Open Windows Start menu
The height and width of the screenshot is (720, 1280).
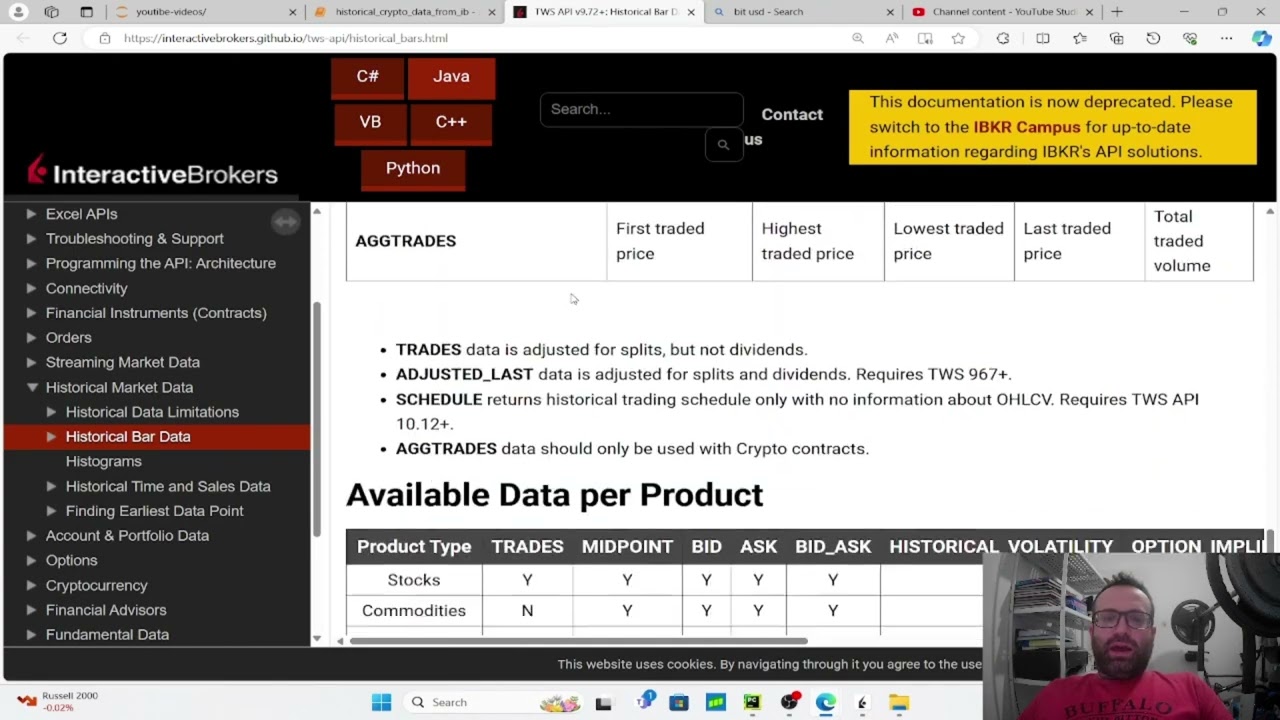(381, 702)
